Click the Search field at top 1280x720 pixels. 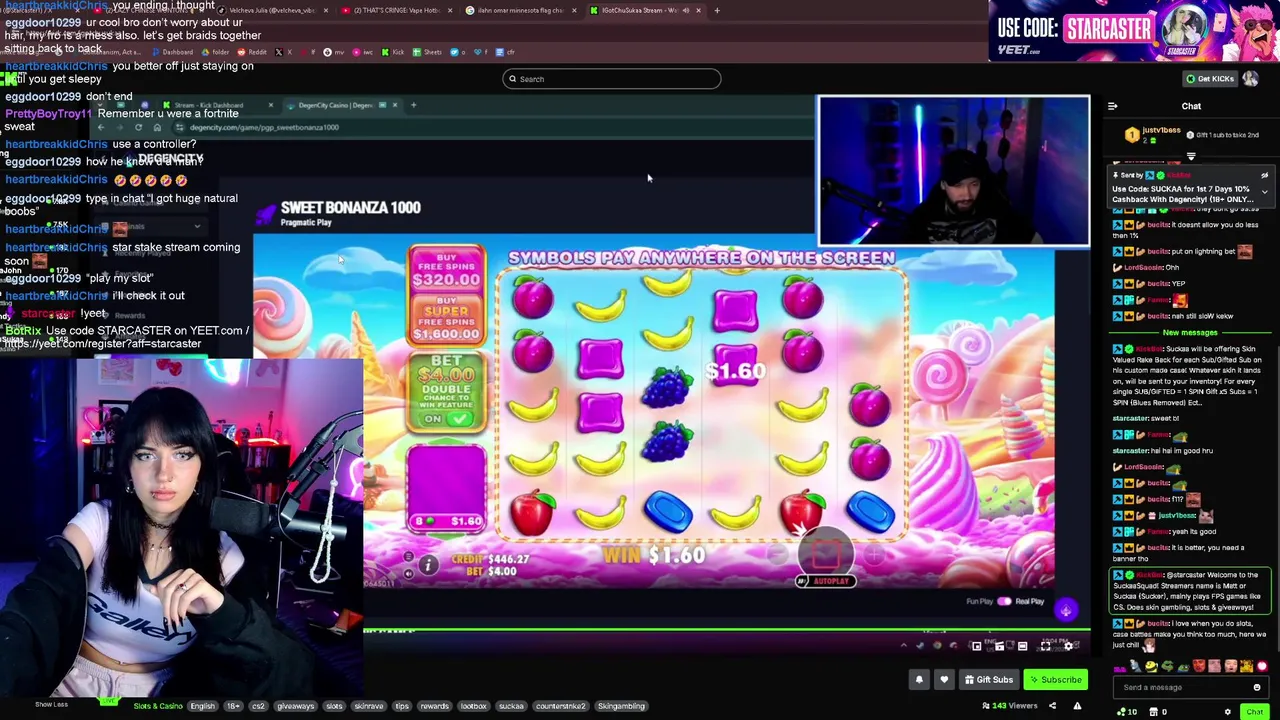pos(611,79)
